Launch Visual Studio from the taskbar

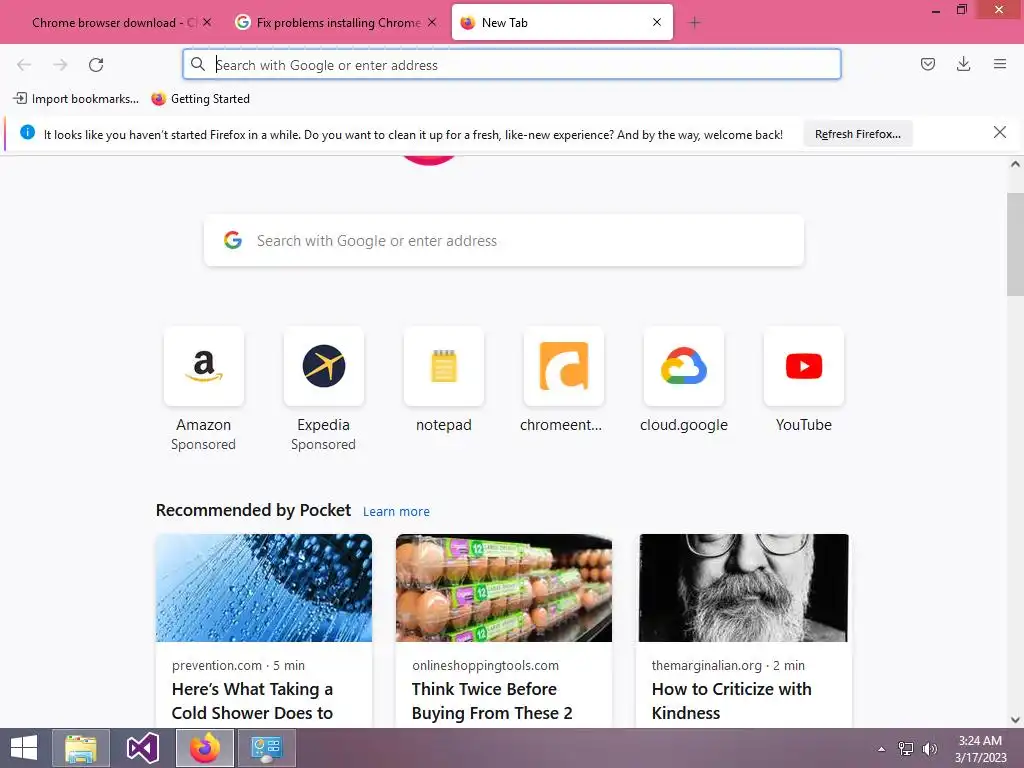coord(142,748)
